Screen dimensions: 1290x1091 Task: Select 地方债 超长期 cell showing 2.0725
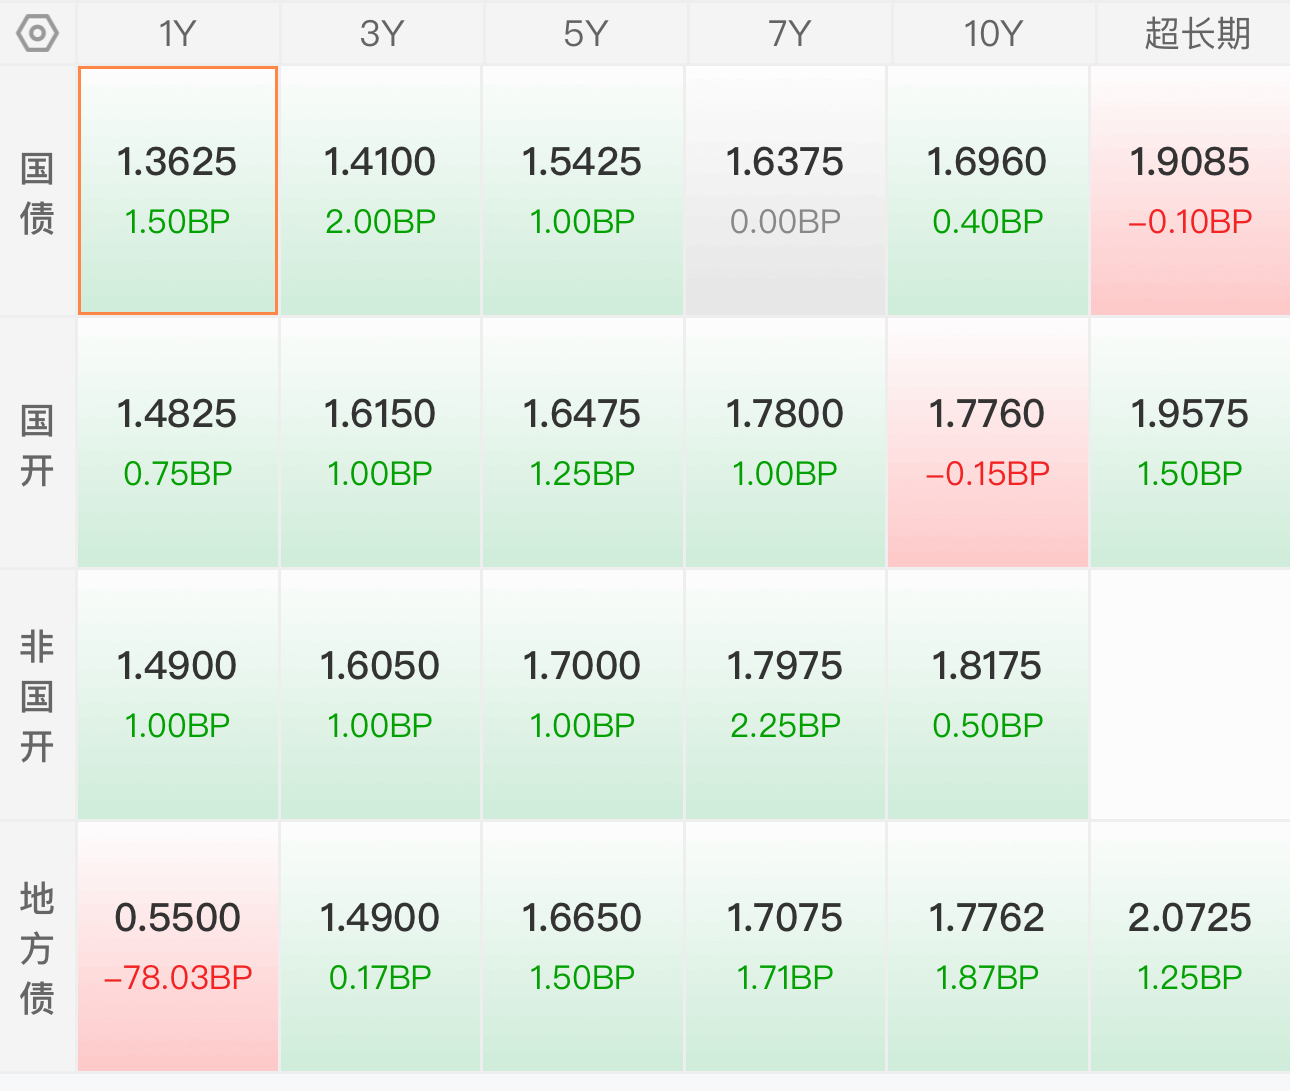coord(1190,947)
